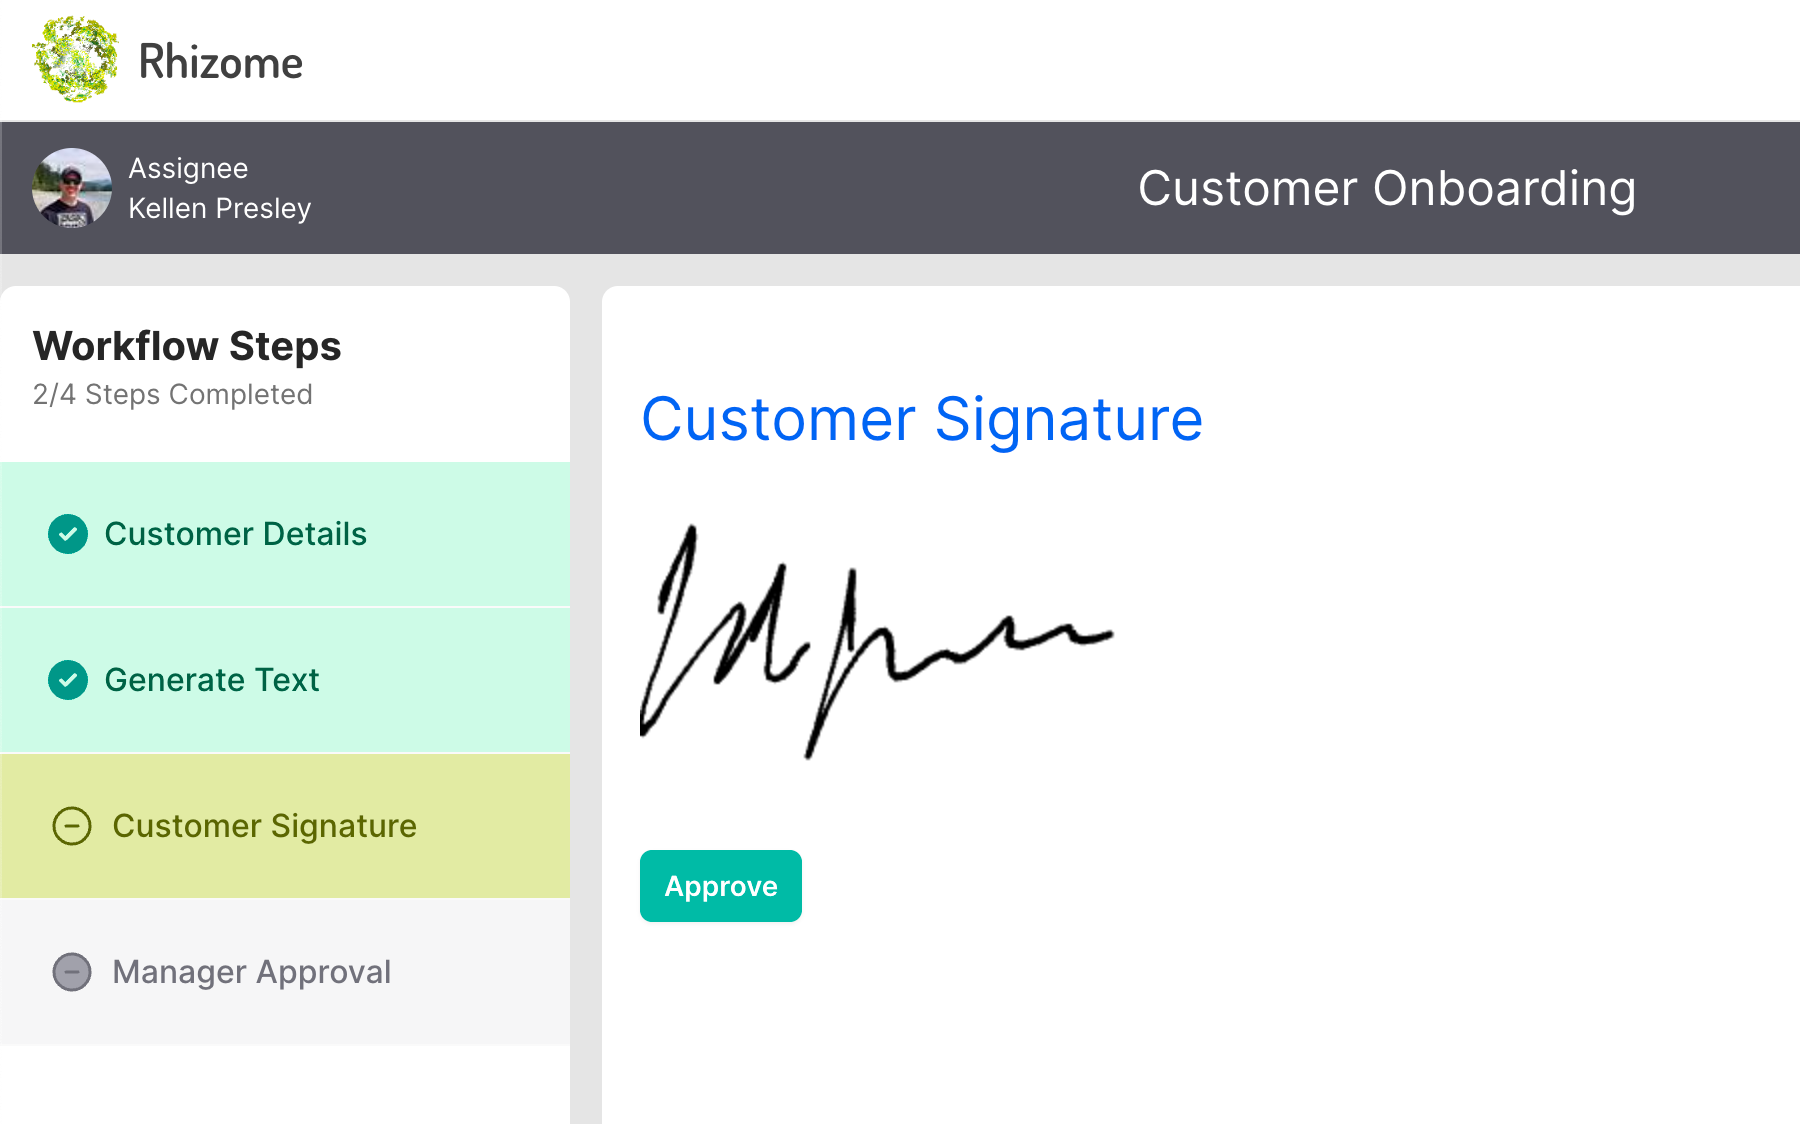Open the Manager Approval step
Viewport: 1800px width, 1124px height.
pyautogui.click(x=251, y=972)
